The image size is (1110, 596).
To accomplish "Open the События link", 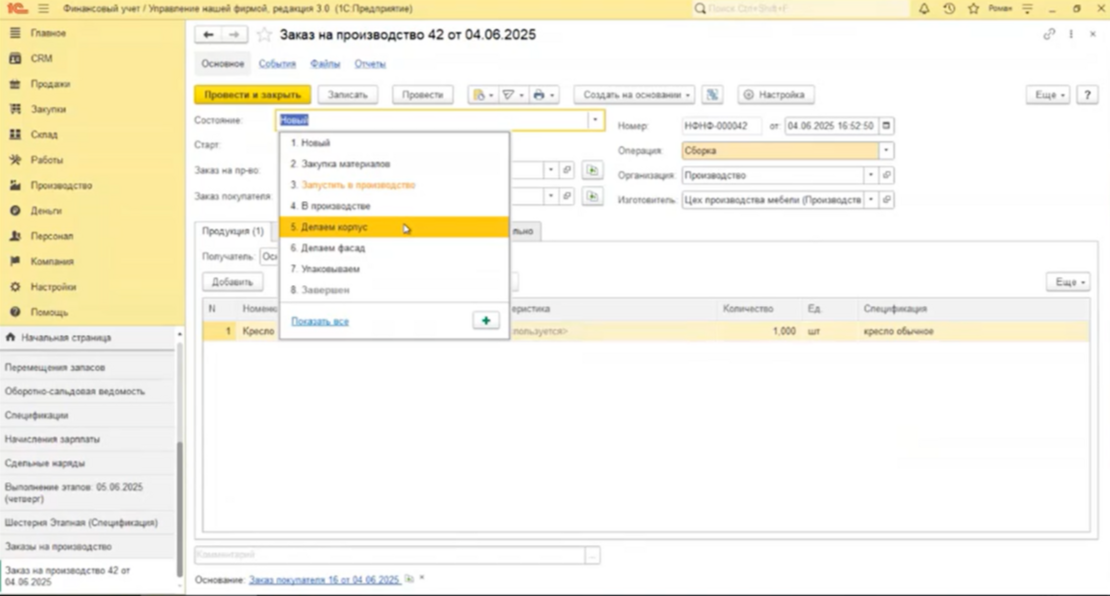I will coord(277,64).
